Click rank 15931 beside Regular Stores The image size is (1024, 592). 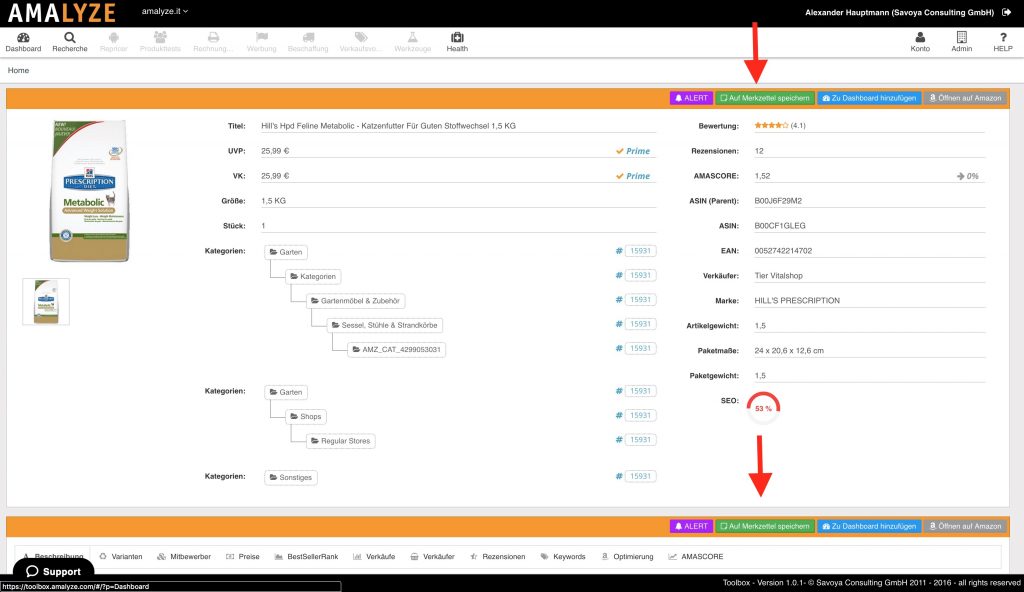(640, 440)
